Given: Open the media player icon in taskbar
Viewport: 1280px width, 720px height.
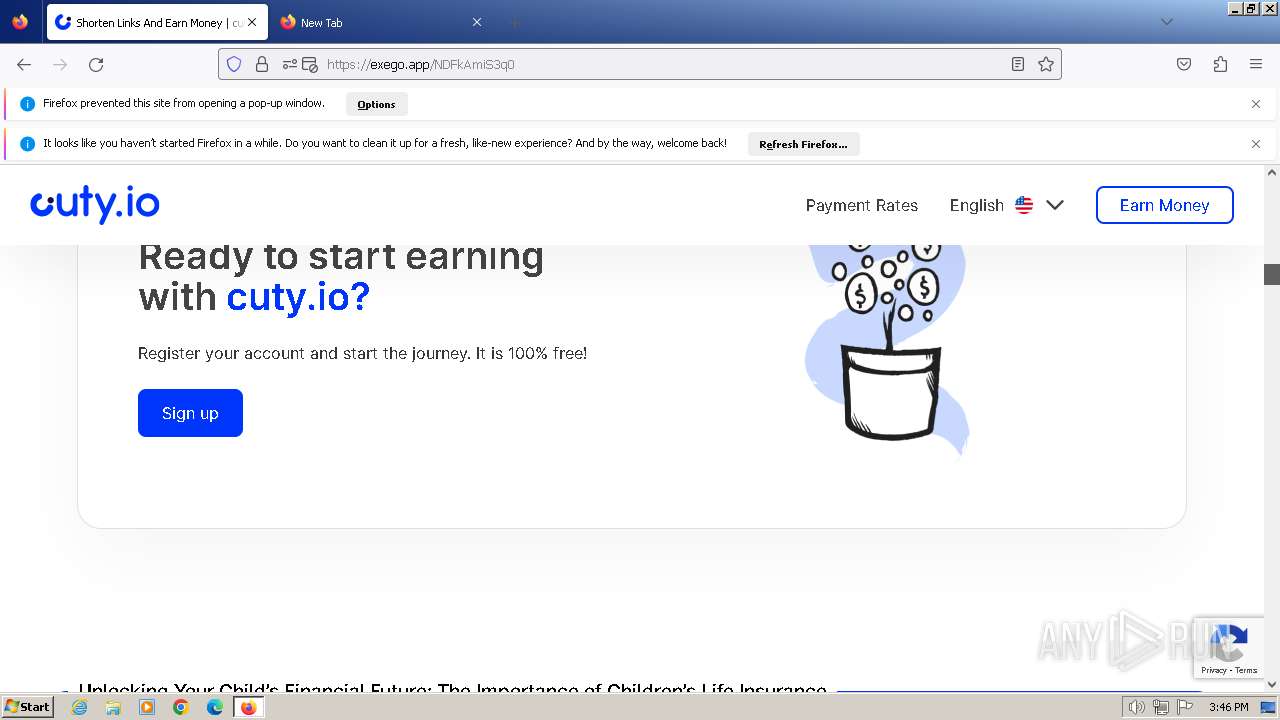Looking at the screenshot, I should (x=147, y=707).
